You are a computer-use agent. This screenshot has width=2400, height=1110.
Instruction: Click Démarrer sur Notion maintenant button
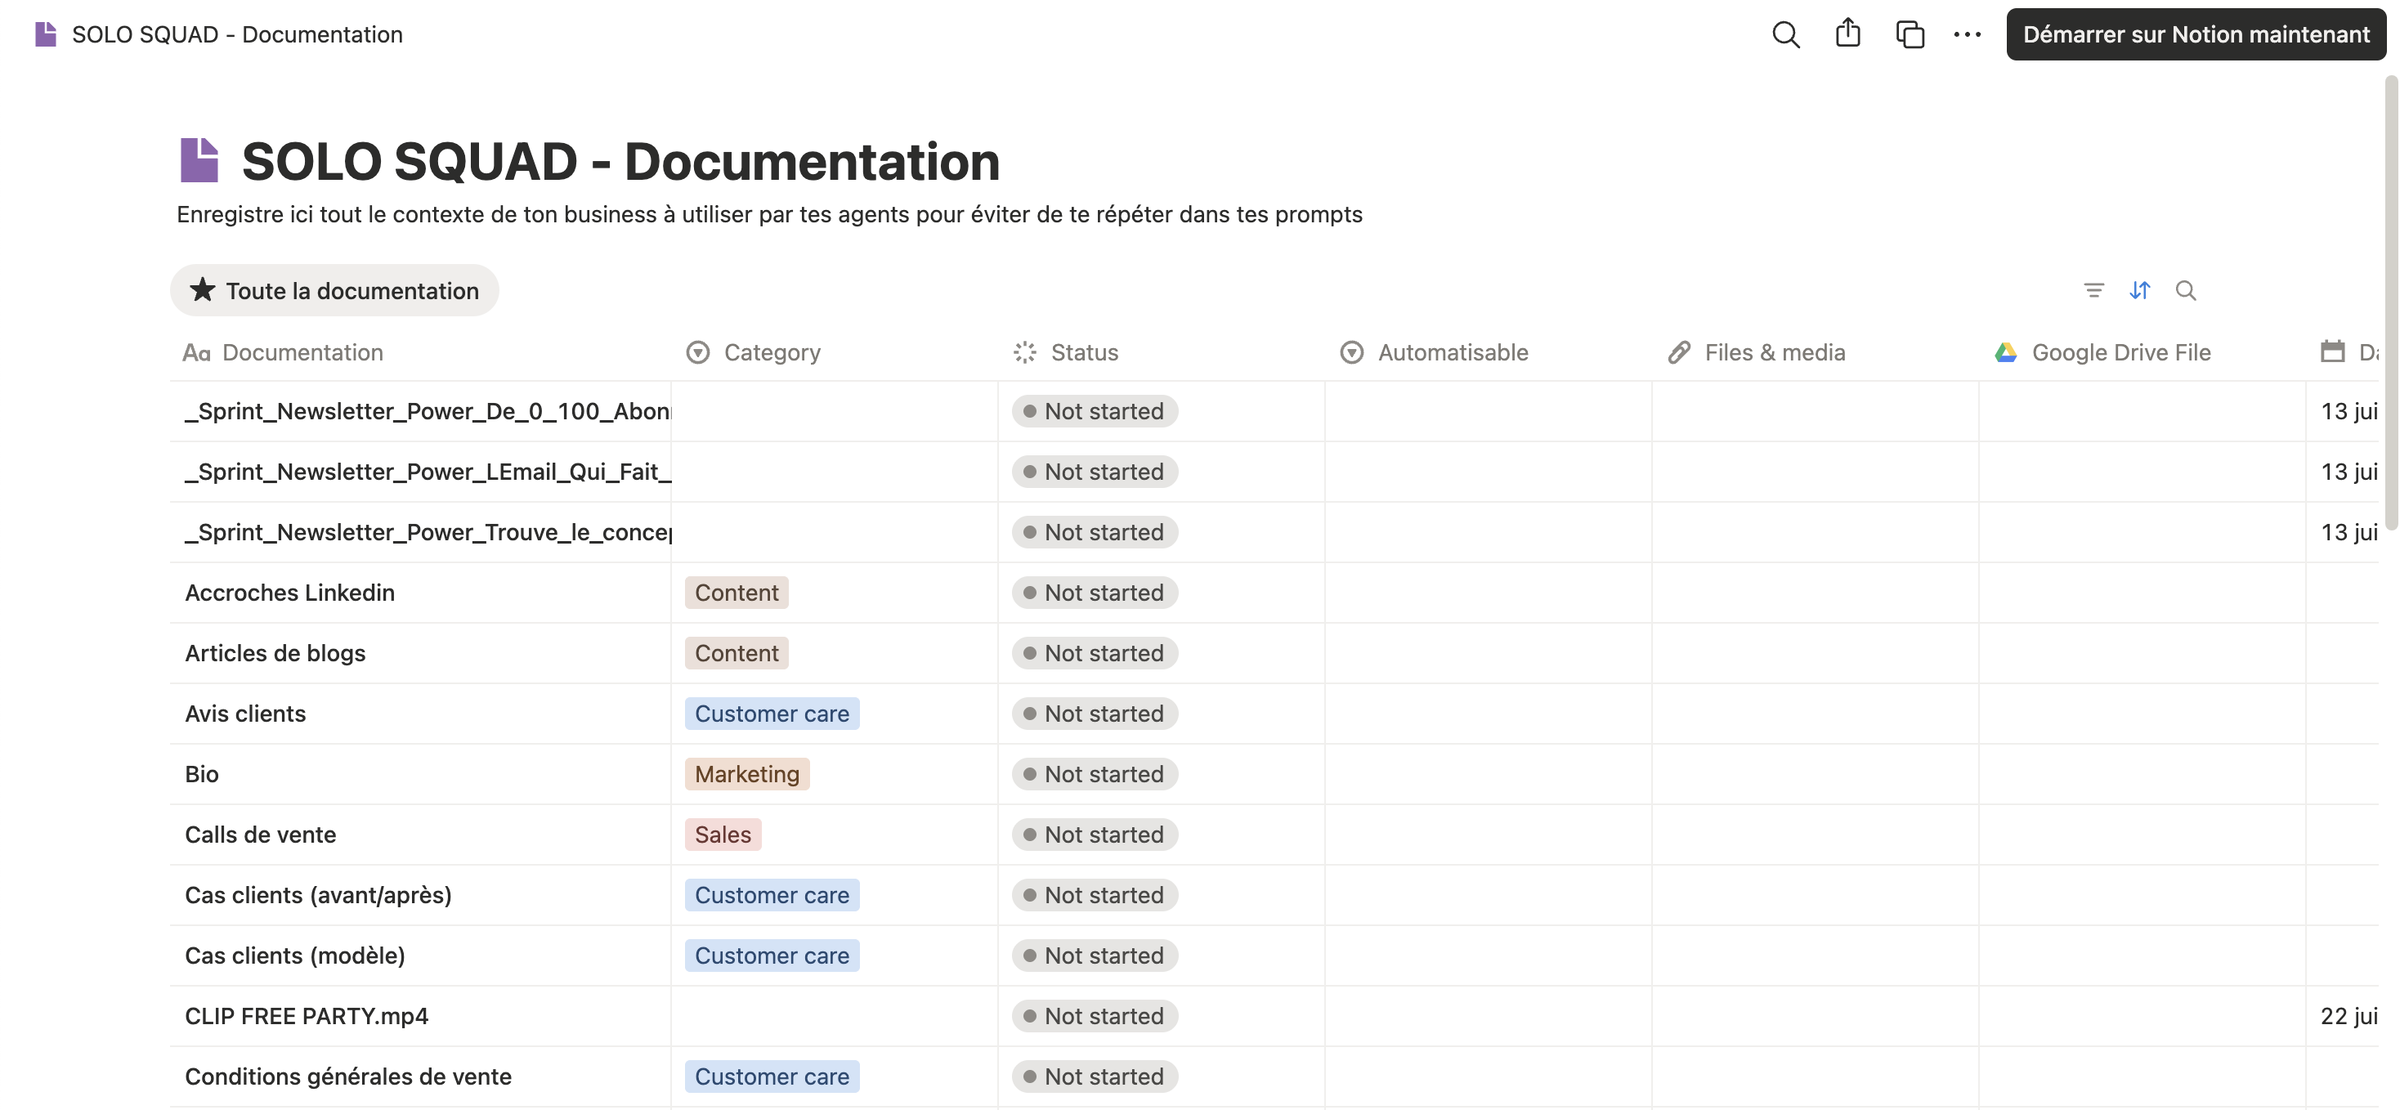(x=2196, y=34)
